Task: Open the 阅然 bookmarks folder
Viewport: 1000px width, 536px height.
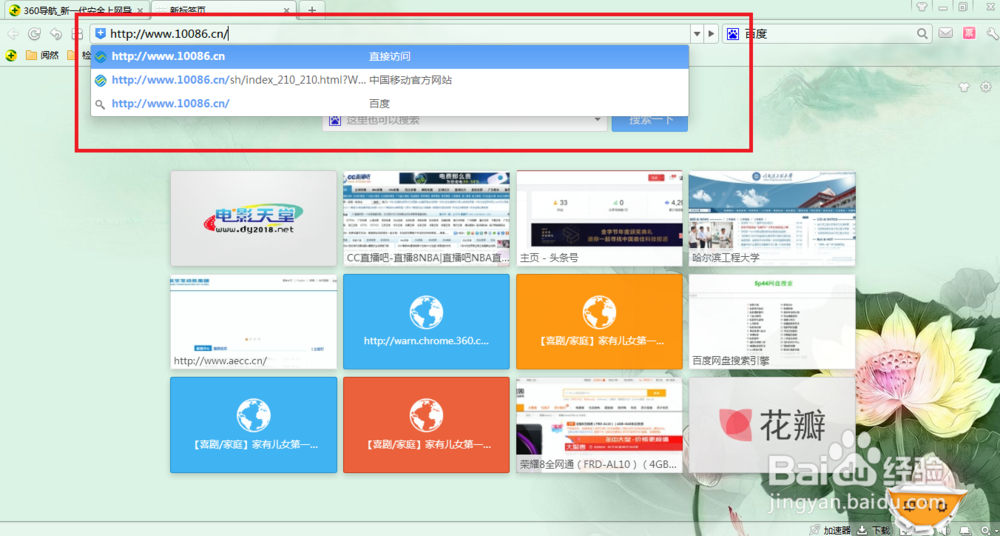Action: pyautogui.click(x=43, y=56)
